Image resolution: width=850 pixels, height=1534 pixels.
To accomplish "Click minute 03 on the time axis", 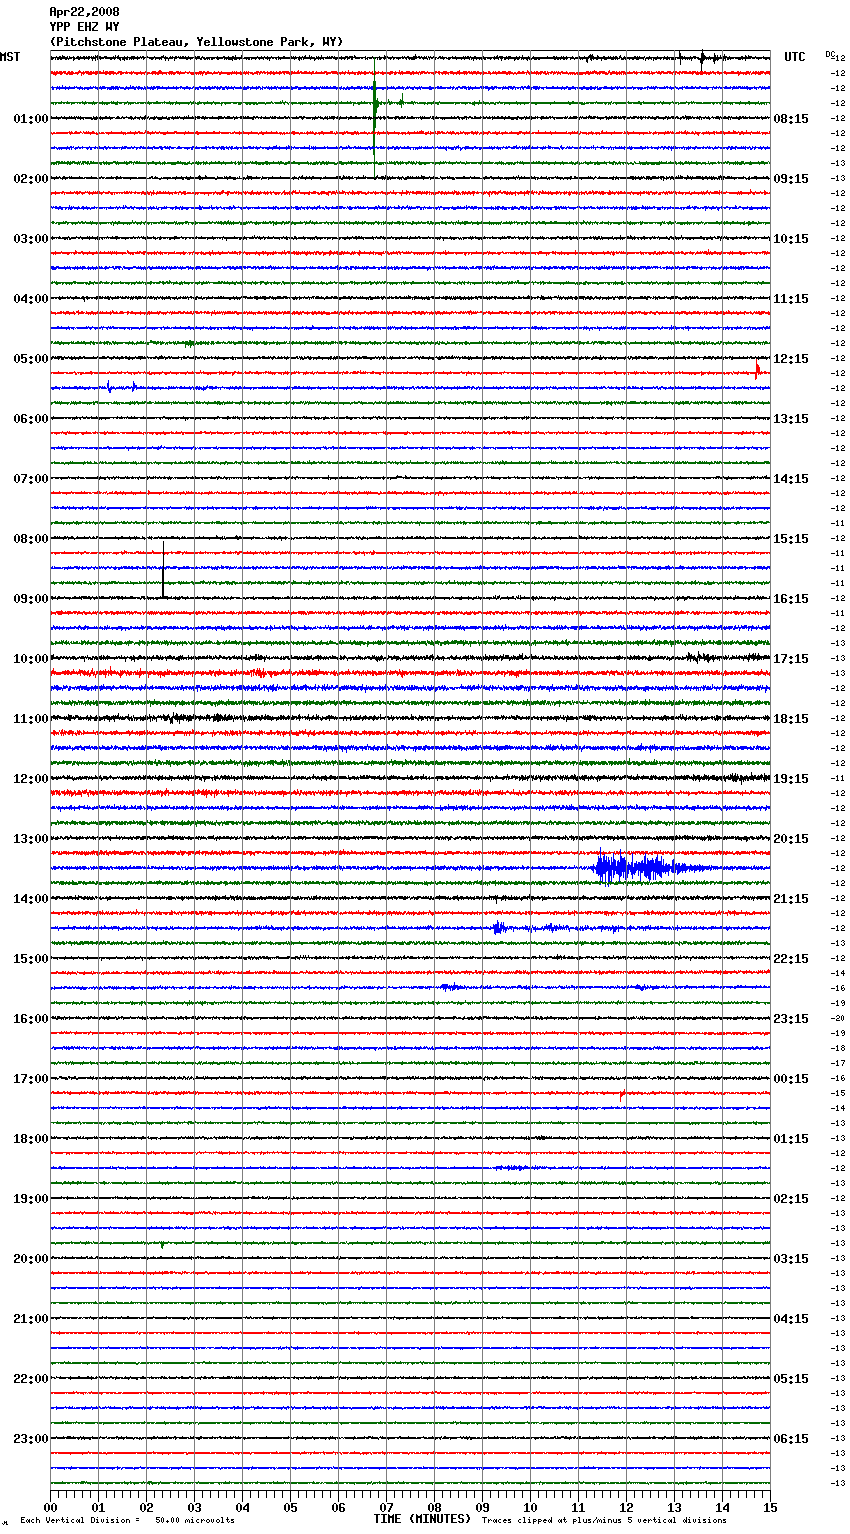I will click(194, 1507).
